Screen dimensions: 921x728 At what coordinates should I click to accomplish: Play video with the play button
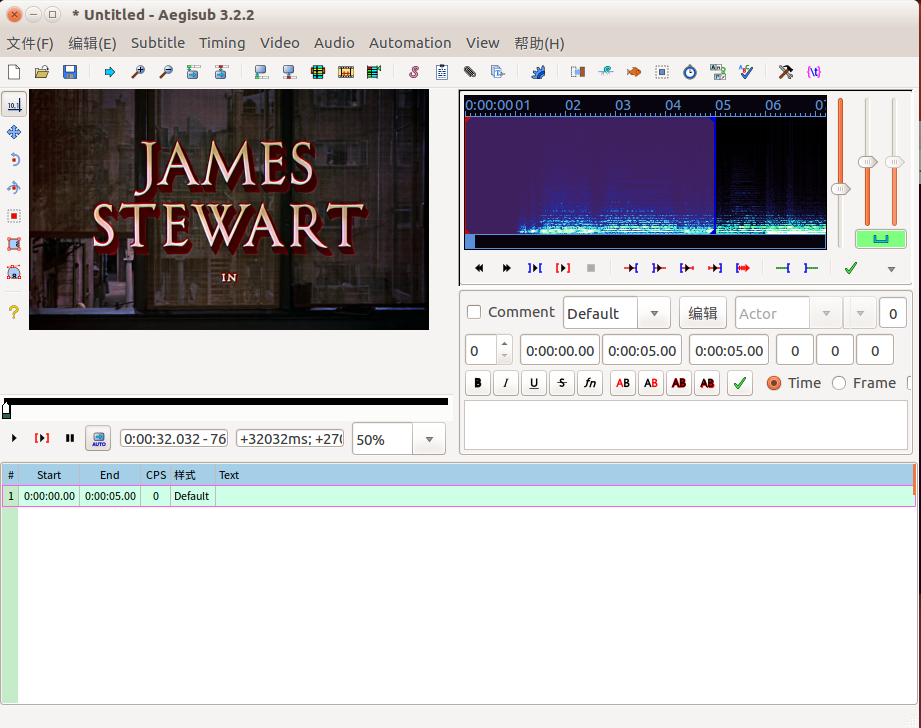tap(14, 438)
